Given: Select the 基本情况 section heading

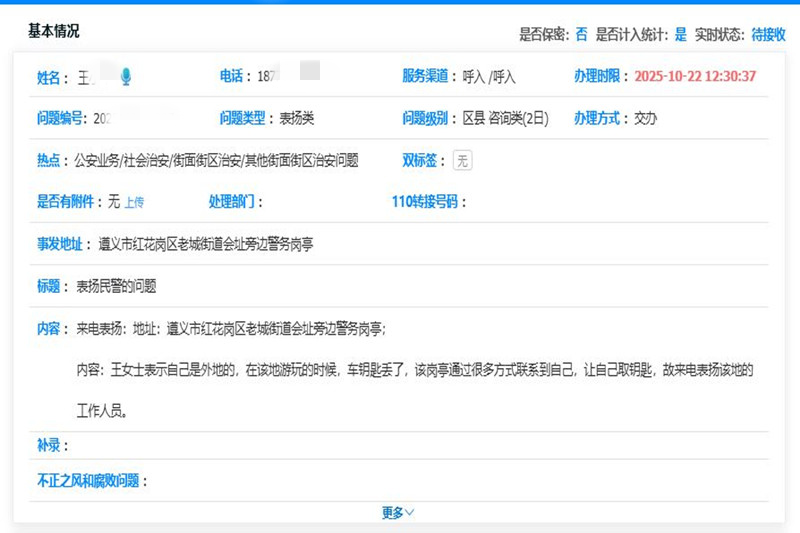Looking at the screenshot, I should pos(54,31).
